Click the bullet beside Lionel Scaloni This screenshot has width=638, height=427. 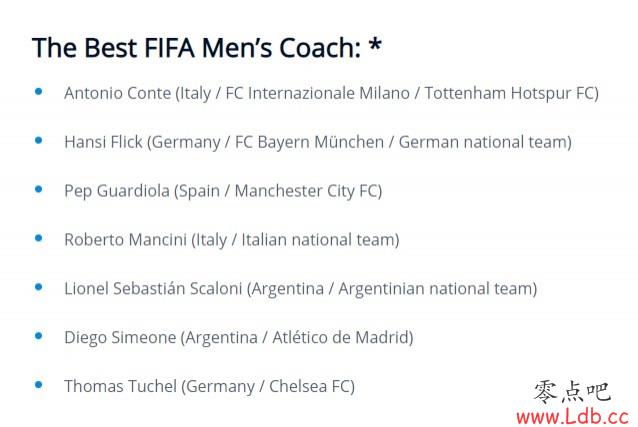tap(39, 287)
